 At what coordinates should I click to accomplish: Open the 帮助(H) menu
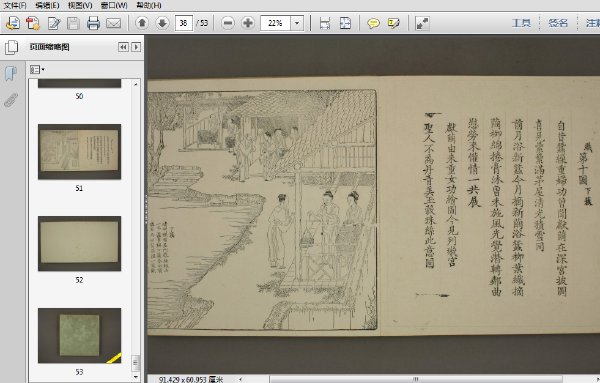click(x=149, y=5)
